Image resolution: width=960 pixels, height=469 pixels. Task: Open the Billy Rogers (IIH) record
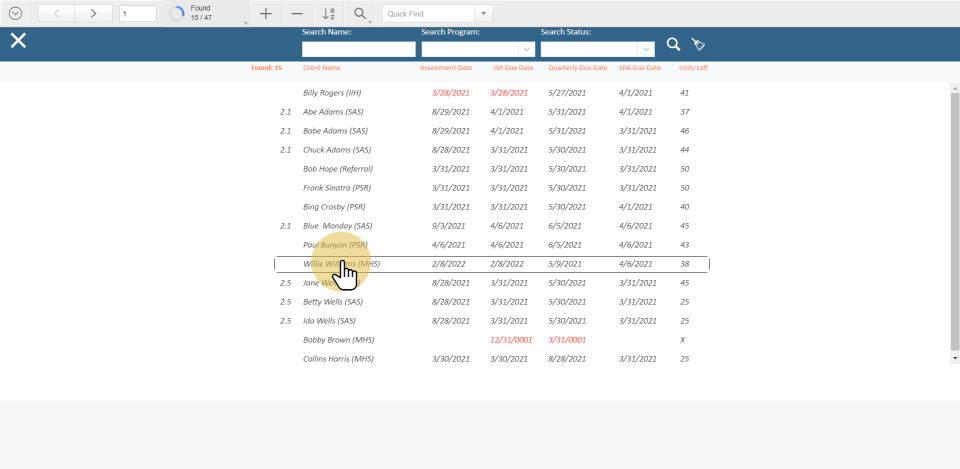pyautogui.click(x=332, y=93)
